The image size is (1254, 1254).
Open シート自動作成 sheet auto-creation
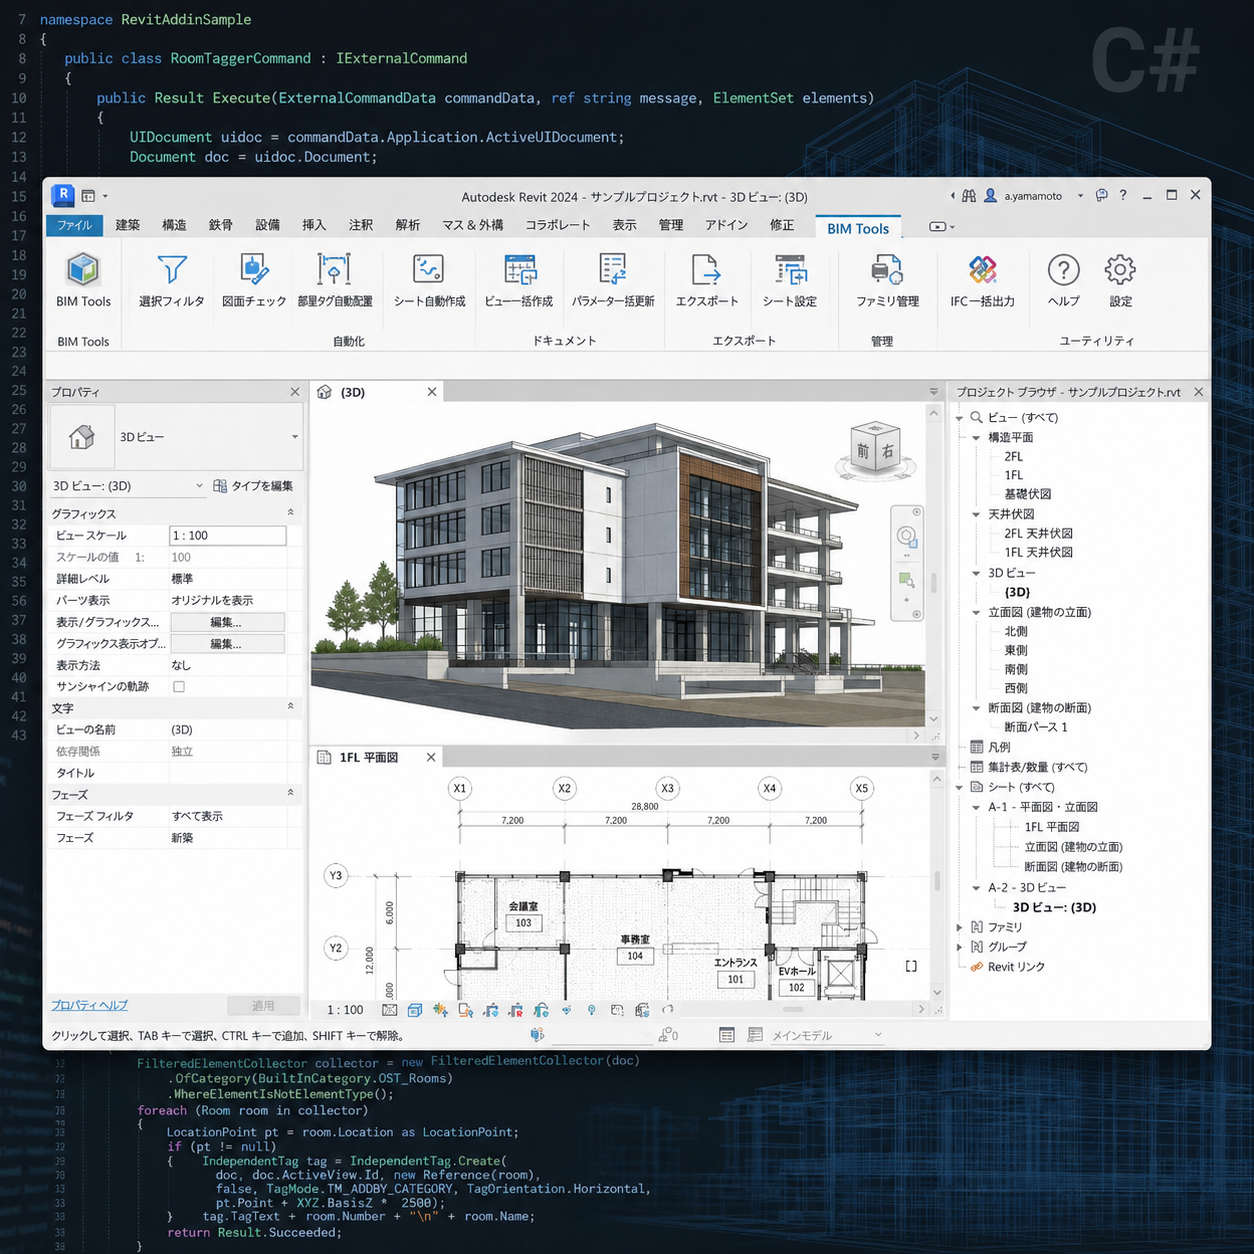coord(429,279)
